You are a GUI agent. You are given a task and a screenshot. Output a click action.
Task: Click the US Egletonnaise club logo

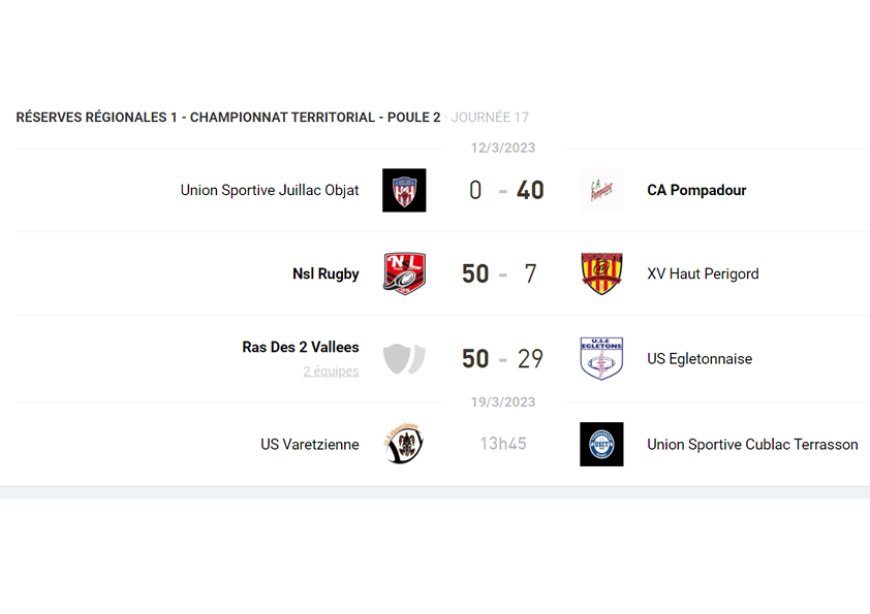(x=601, y=358)
